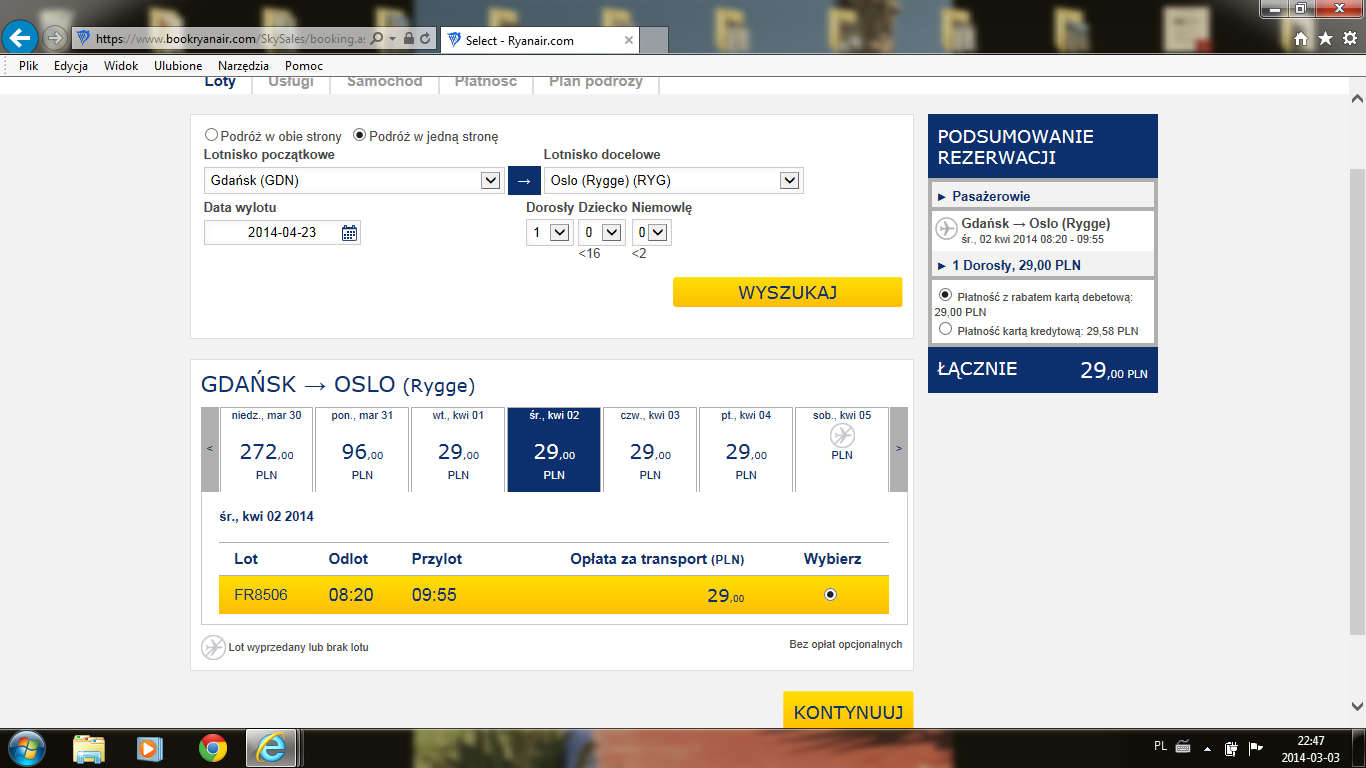Open the Narzędzia menu

click(243, 65)
